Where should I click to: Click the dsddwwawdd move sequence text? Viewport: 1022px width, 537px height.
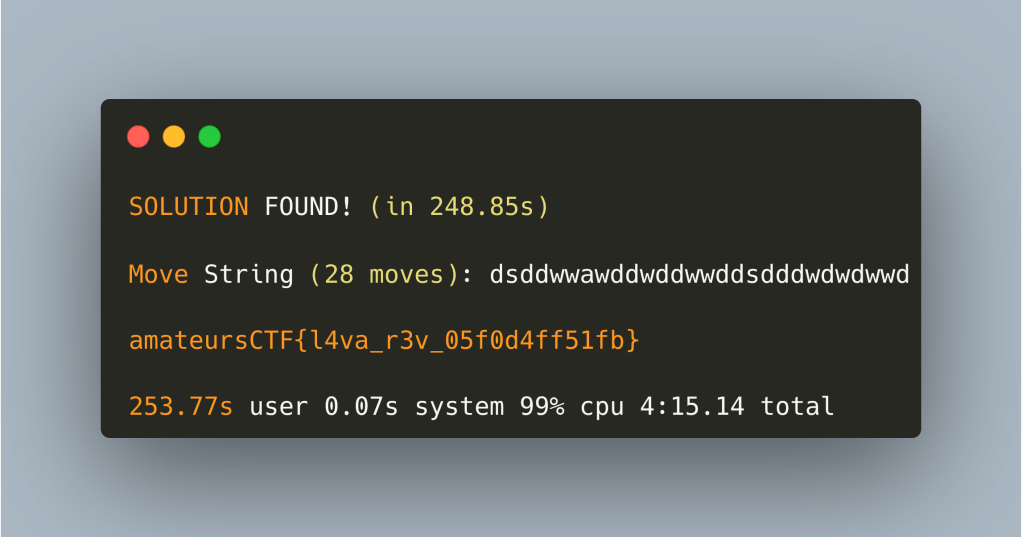click(x=699, y=274)
